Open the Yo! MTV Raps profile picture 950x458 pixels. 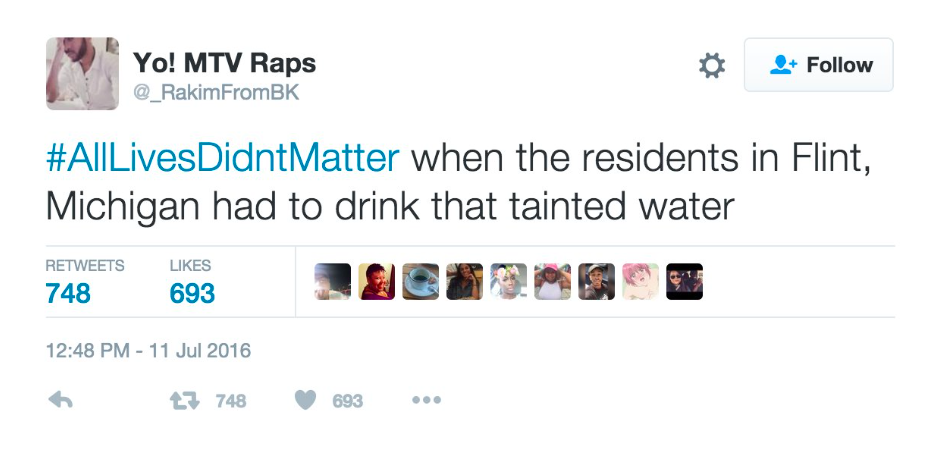tap(82, 73)
